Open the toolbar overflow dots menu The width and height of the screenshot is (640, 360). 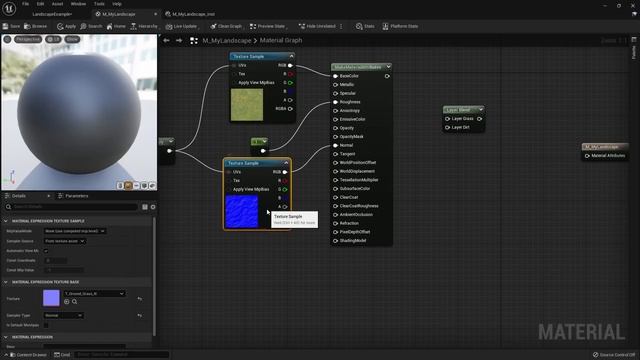(341, 26)
